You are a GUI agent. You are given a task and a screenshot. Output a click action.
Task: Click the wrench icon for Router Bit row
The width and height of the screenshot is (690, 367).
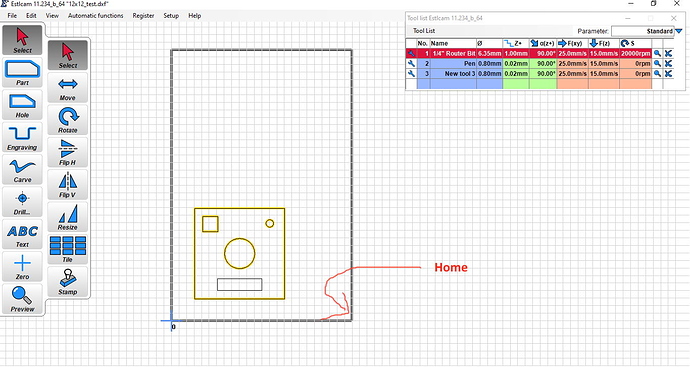tap(411, 53)
